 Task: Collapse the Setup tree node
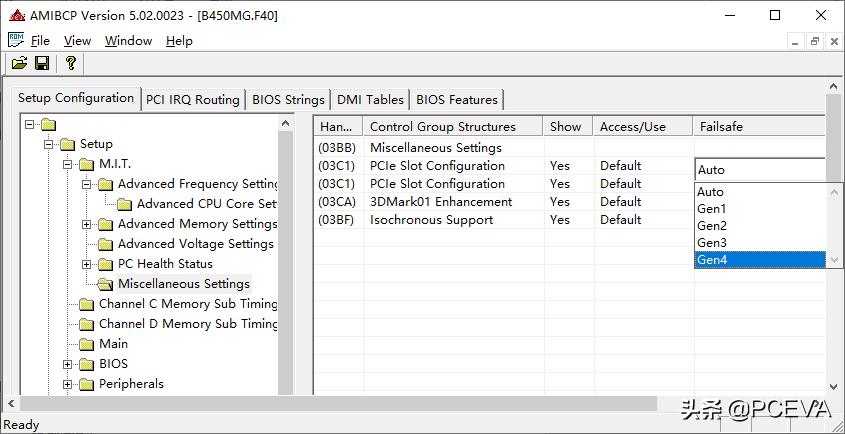coord(49,144)
